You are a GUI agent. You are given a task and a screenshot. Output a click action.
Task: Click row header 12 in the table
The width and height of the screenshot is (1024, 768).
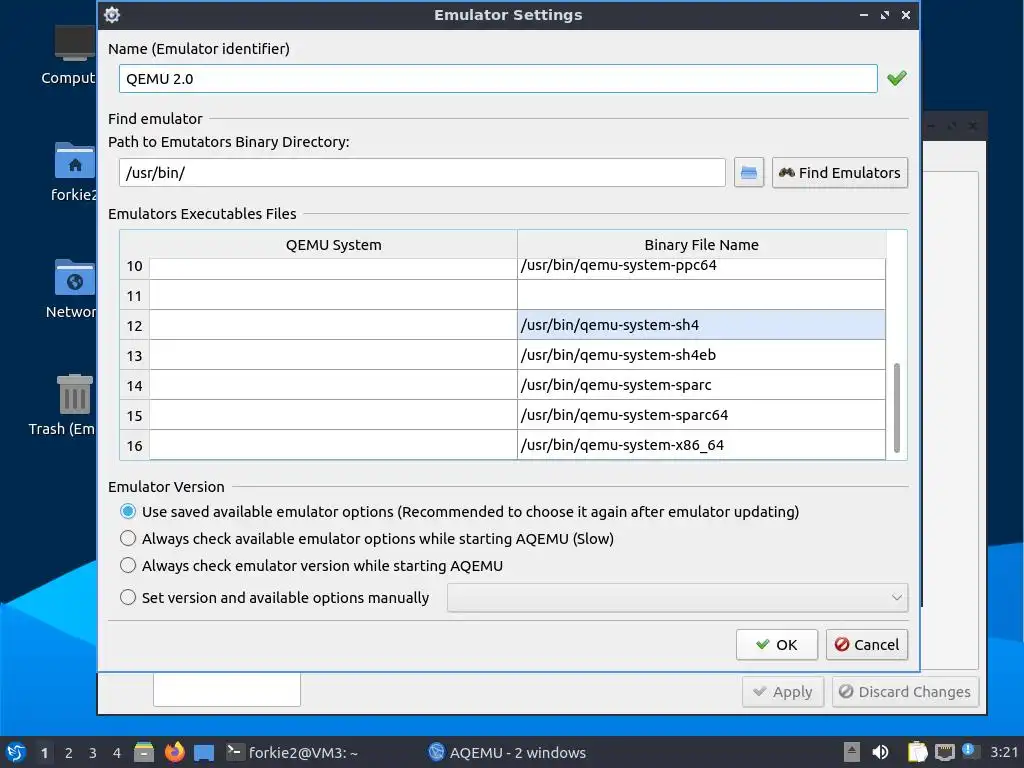coord(135,326)
